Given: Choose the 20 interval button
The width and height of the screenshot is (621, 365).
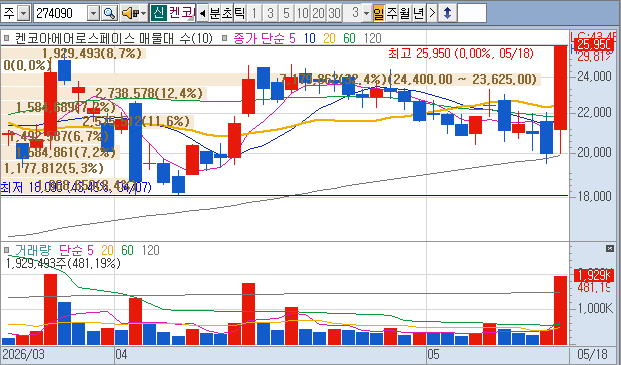Looking at the screenshot, I should coord(318,13).
